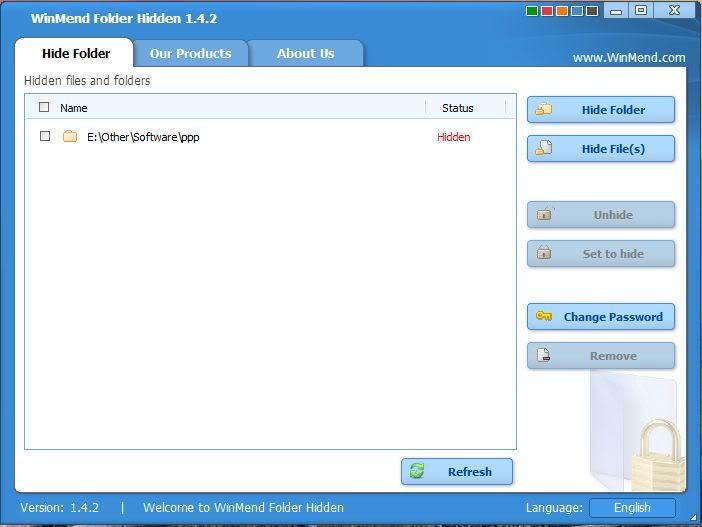702x527 pixels.
Task: Click the key icon on Change Password
Action: (544, 317)
